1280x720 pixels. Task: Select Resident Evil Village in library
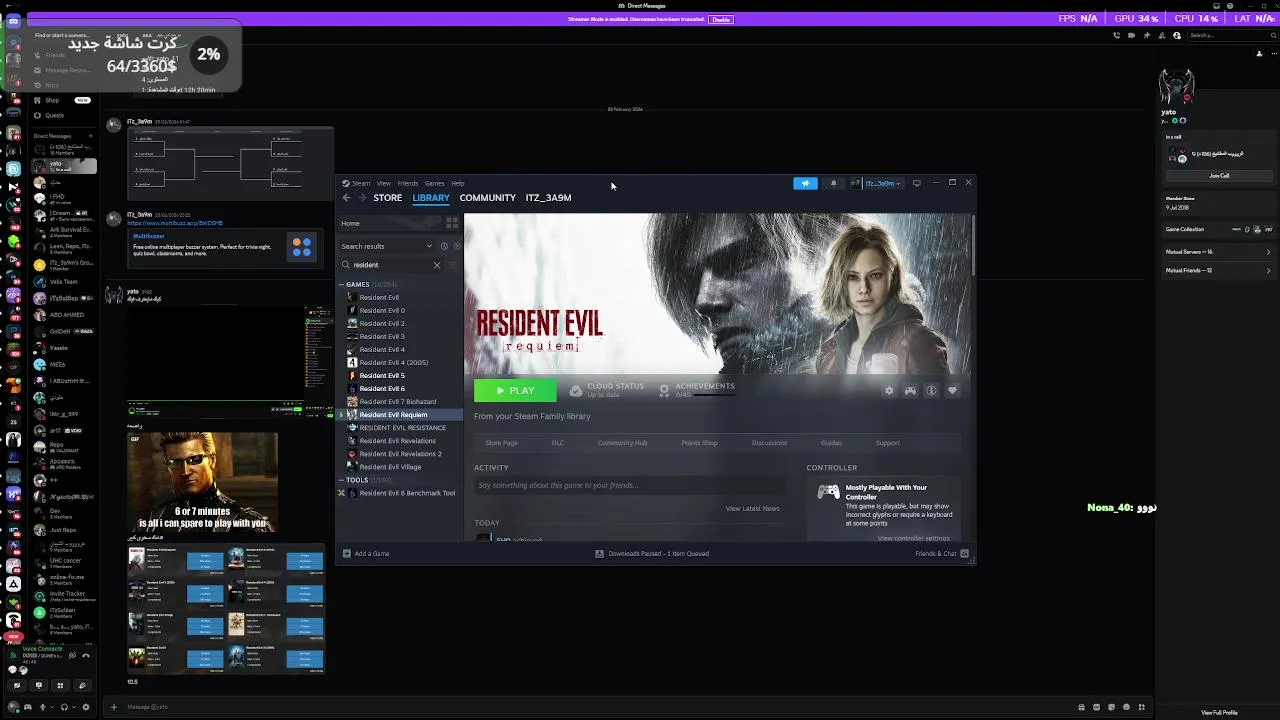(390, 467)
